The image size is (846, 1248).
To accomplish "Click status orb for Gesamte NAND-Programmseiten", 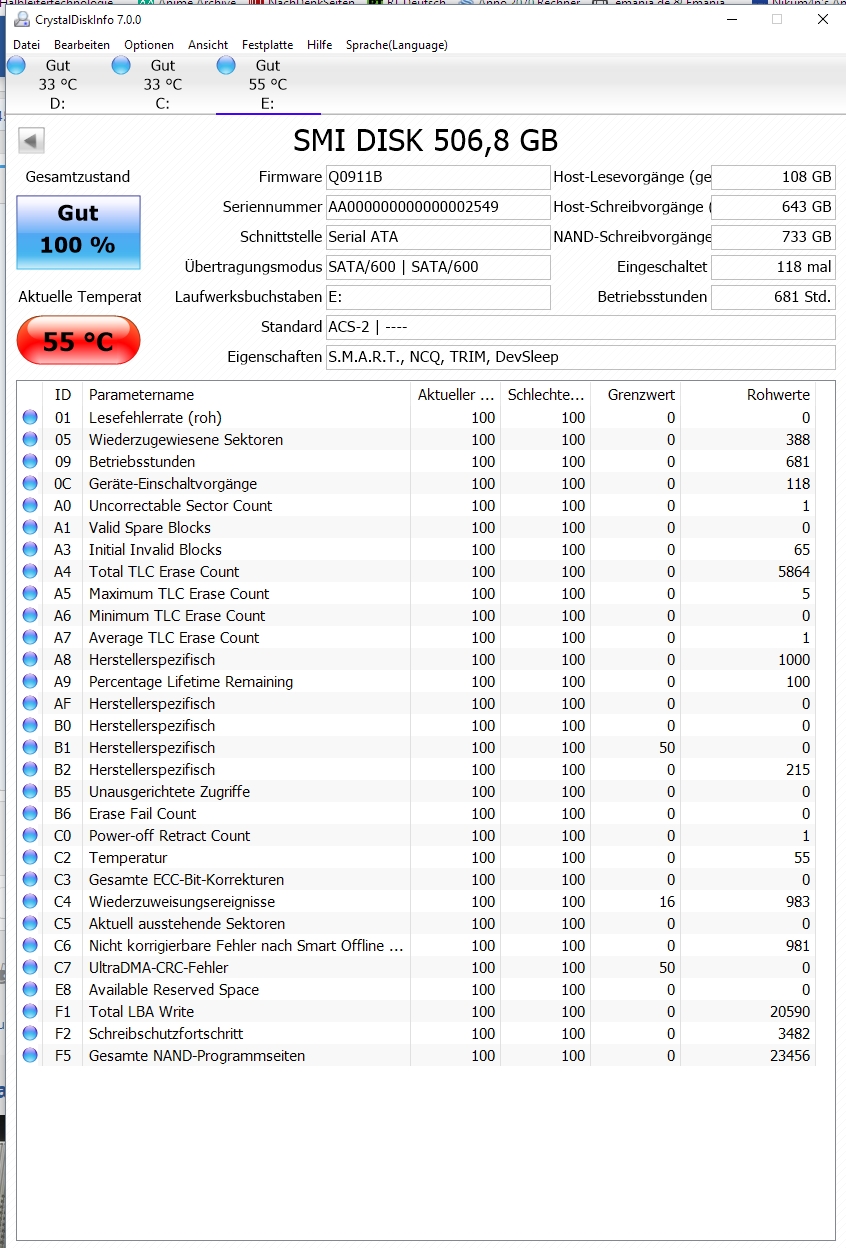I will click(x=30, y=1056).
